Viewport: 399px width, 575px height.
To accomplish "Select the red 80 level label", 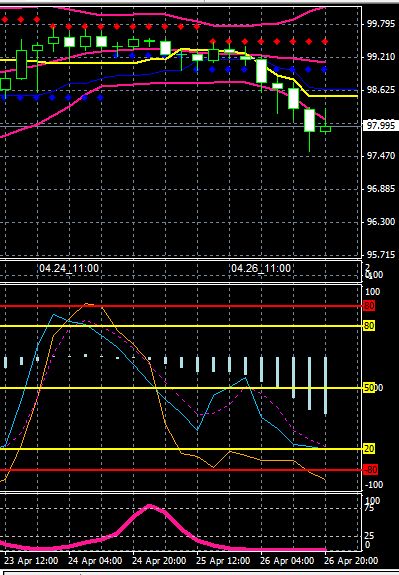I will coord(369,306).
